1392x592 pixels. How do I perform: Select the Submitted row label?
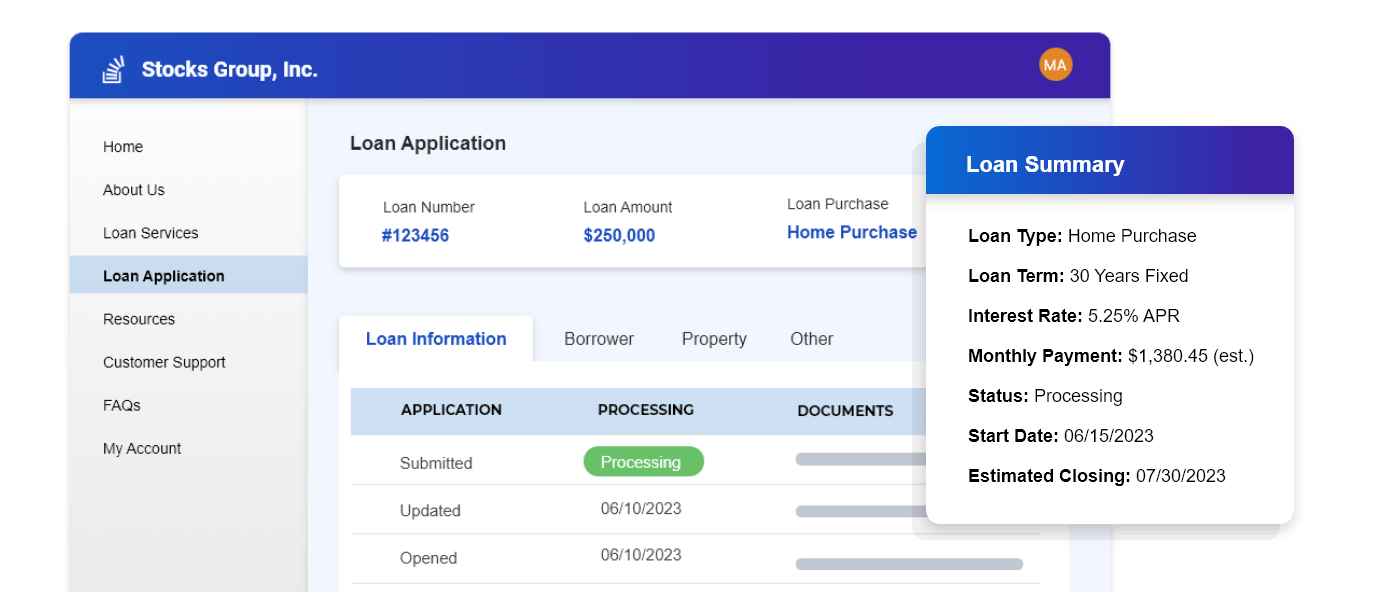pyautogui.click(x=436, y=463)
